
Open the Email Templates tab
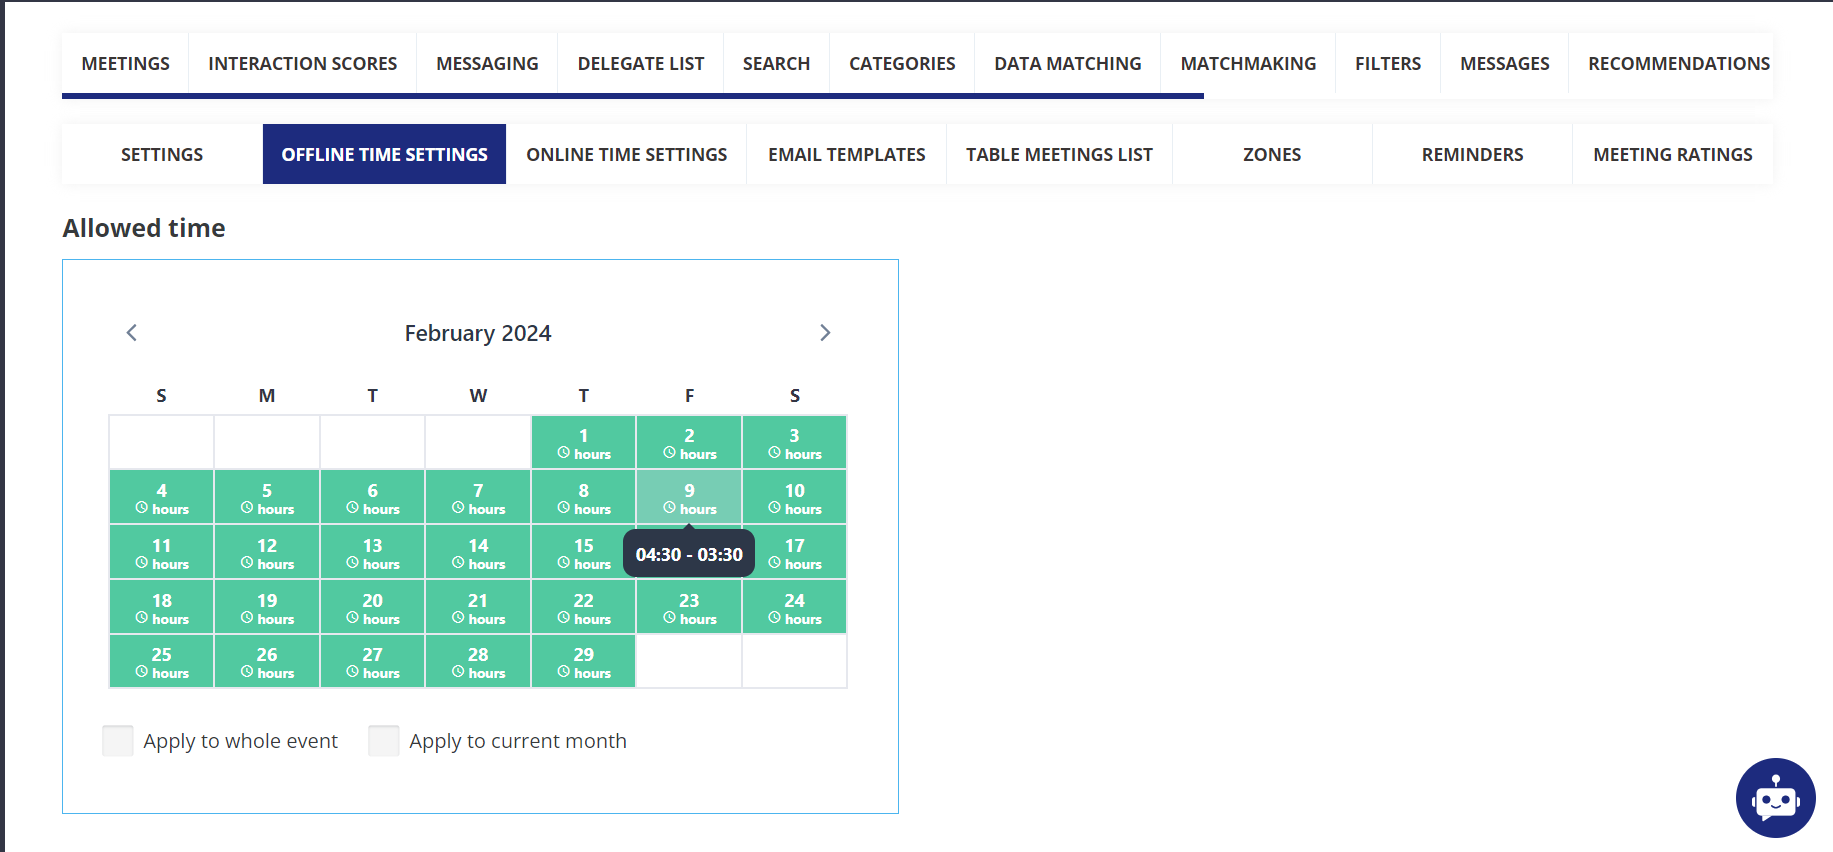click(846, 154)
